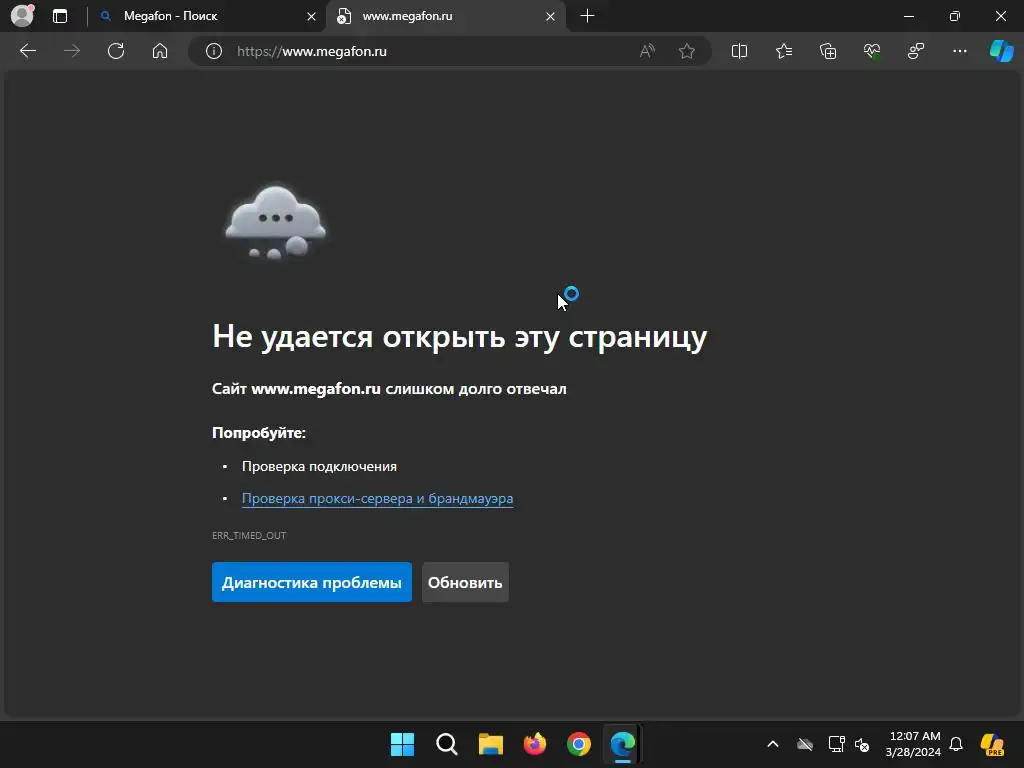
Task: Launch Google Chrome from taskbar
Action: pos(579,744)
